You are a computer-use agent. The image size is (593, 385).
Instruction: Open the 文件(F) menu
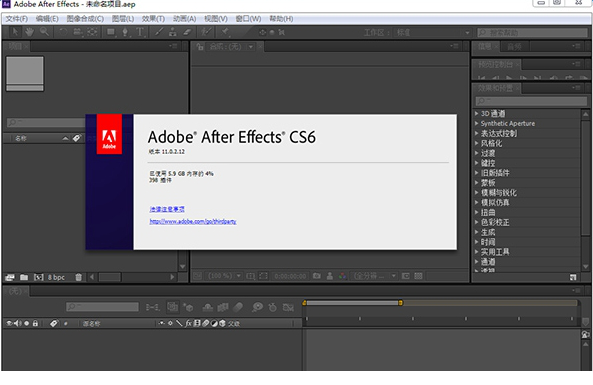[17, 19]
